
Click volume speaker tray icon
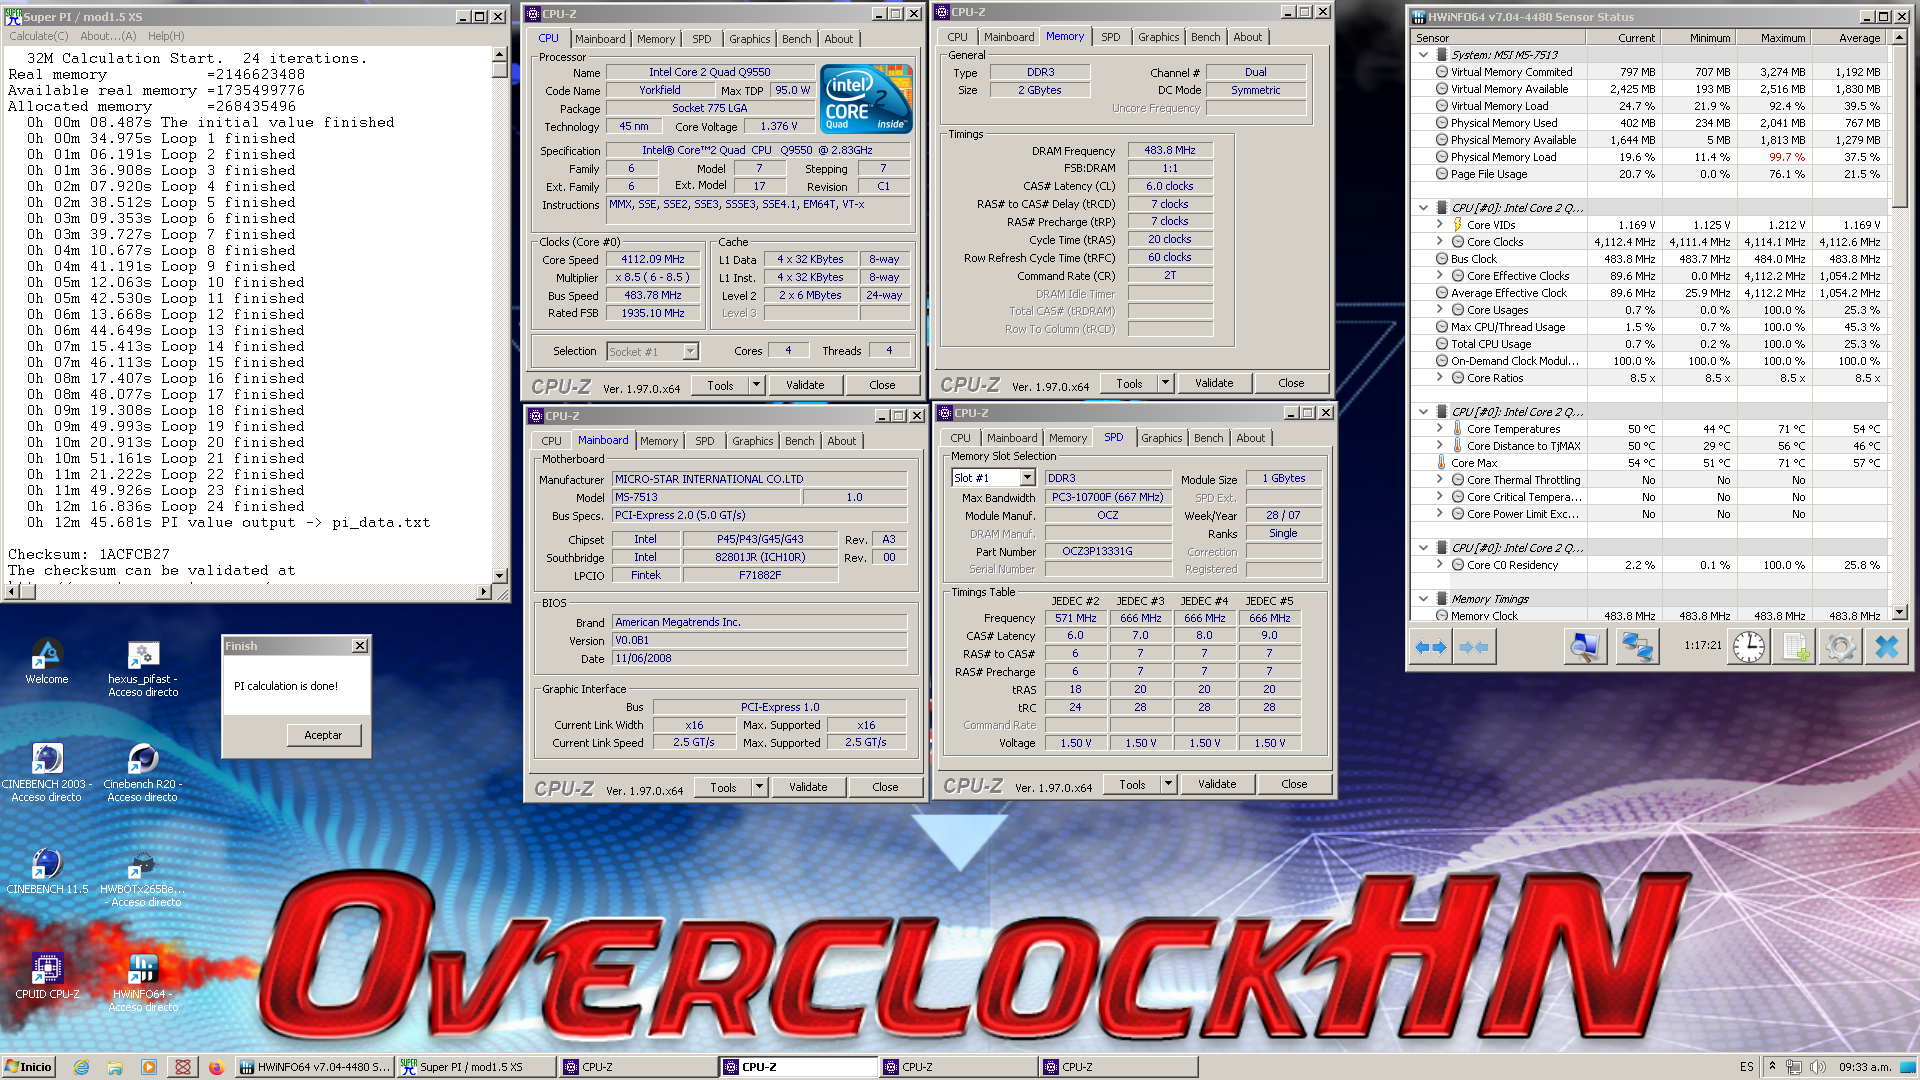tap(1818, 1067)
